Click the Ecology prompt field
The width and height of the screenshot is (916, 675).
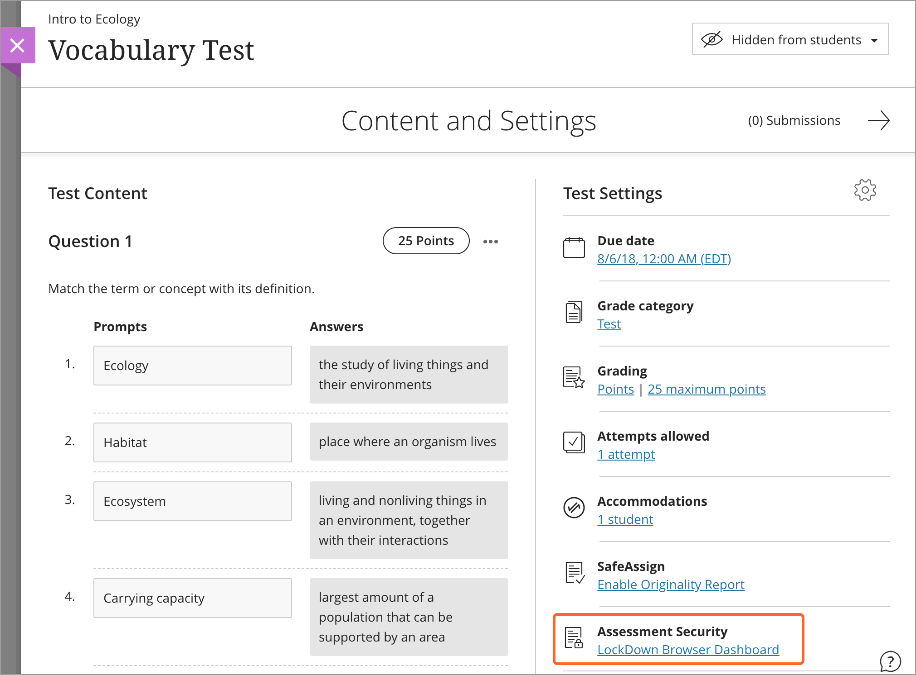(x=192, y=365)
